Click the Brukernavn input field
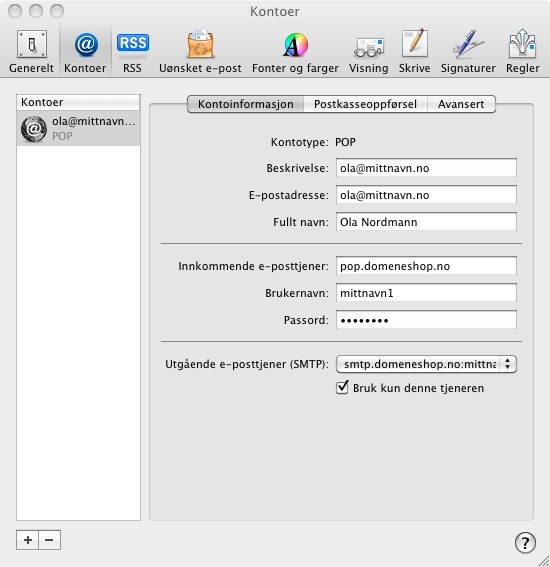 426,293
